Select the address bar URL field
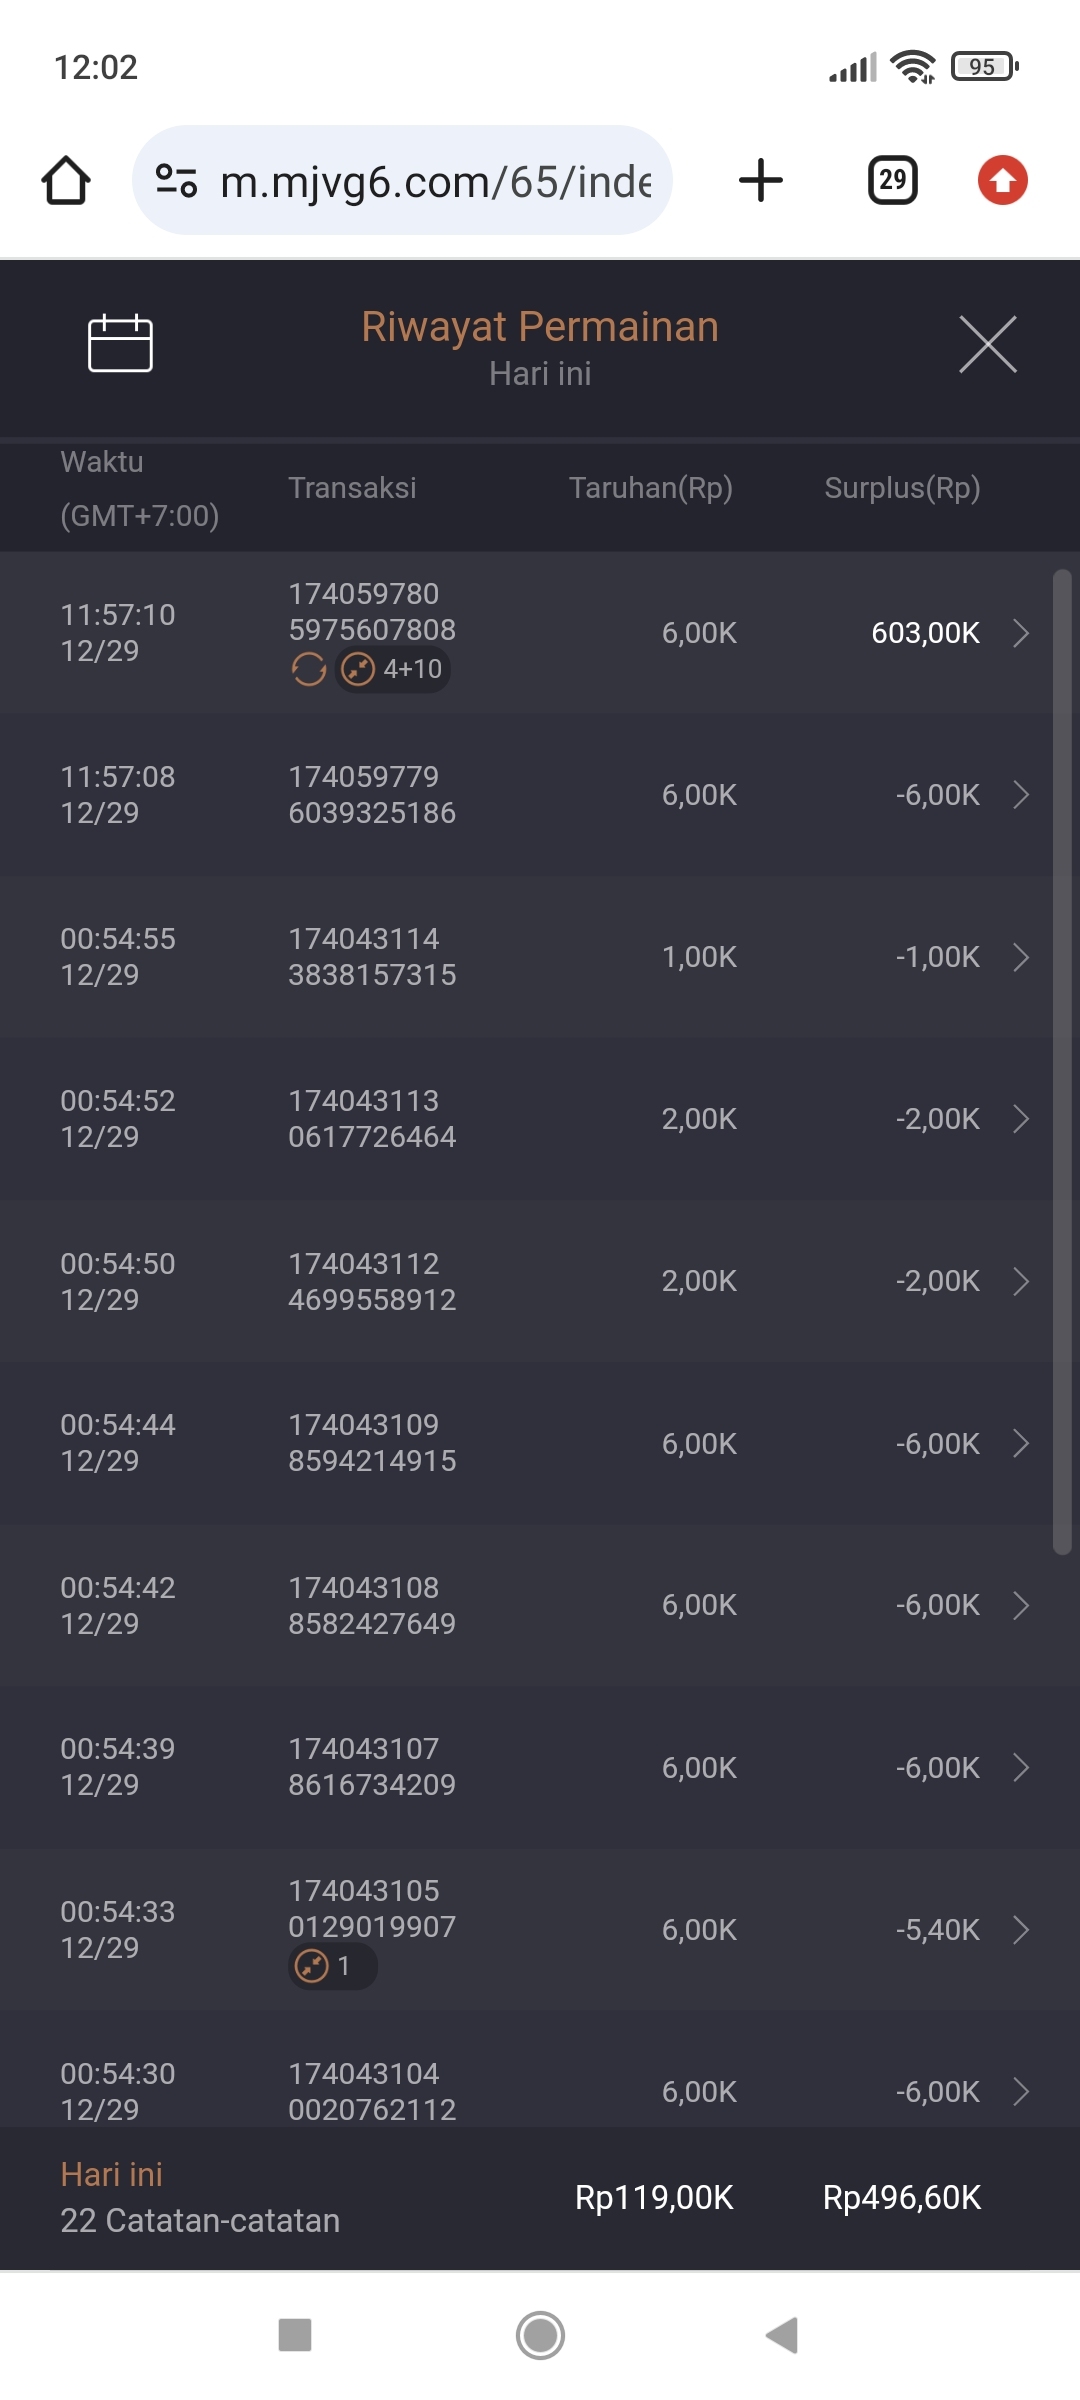 pyautogui.click(x=435, y=181)
